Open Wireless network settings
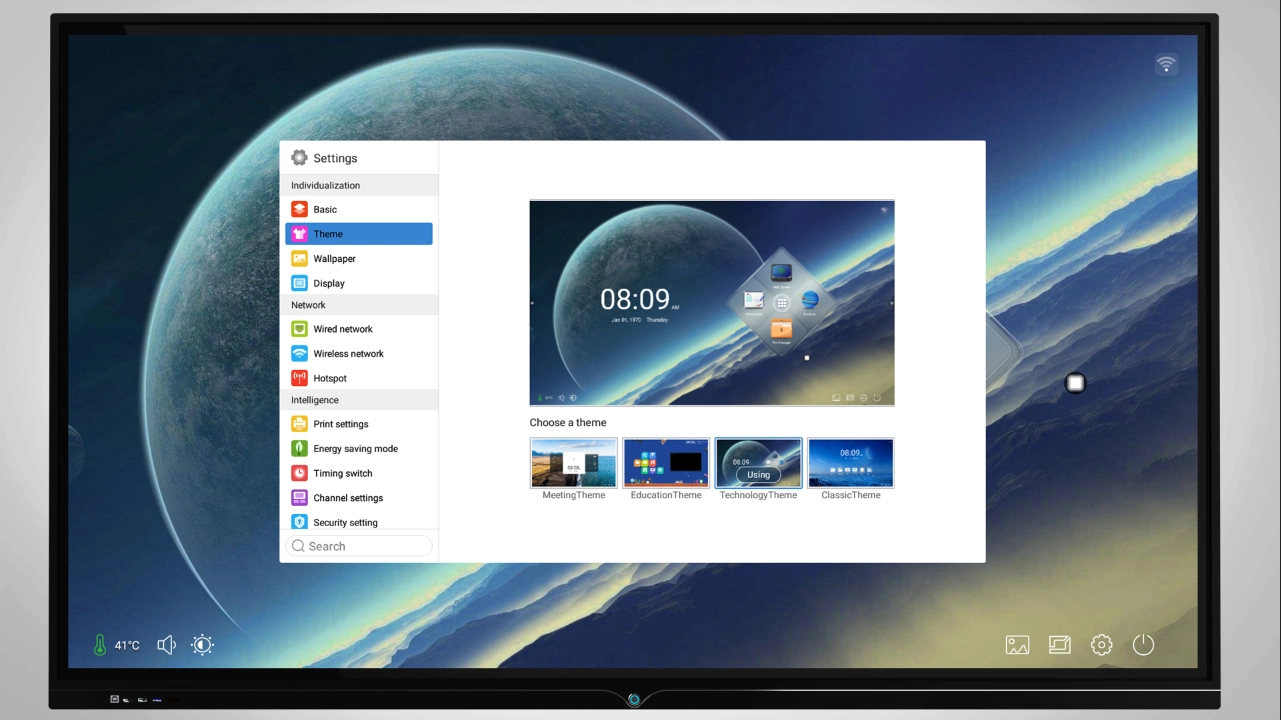1281x720 pixels. 358,353
